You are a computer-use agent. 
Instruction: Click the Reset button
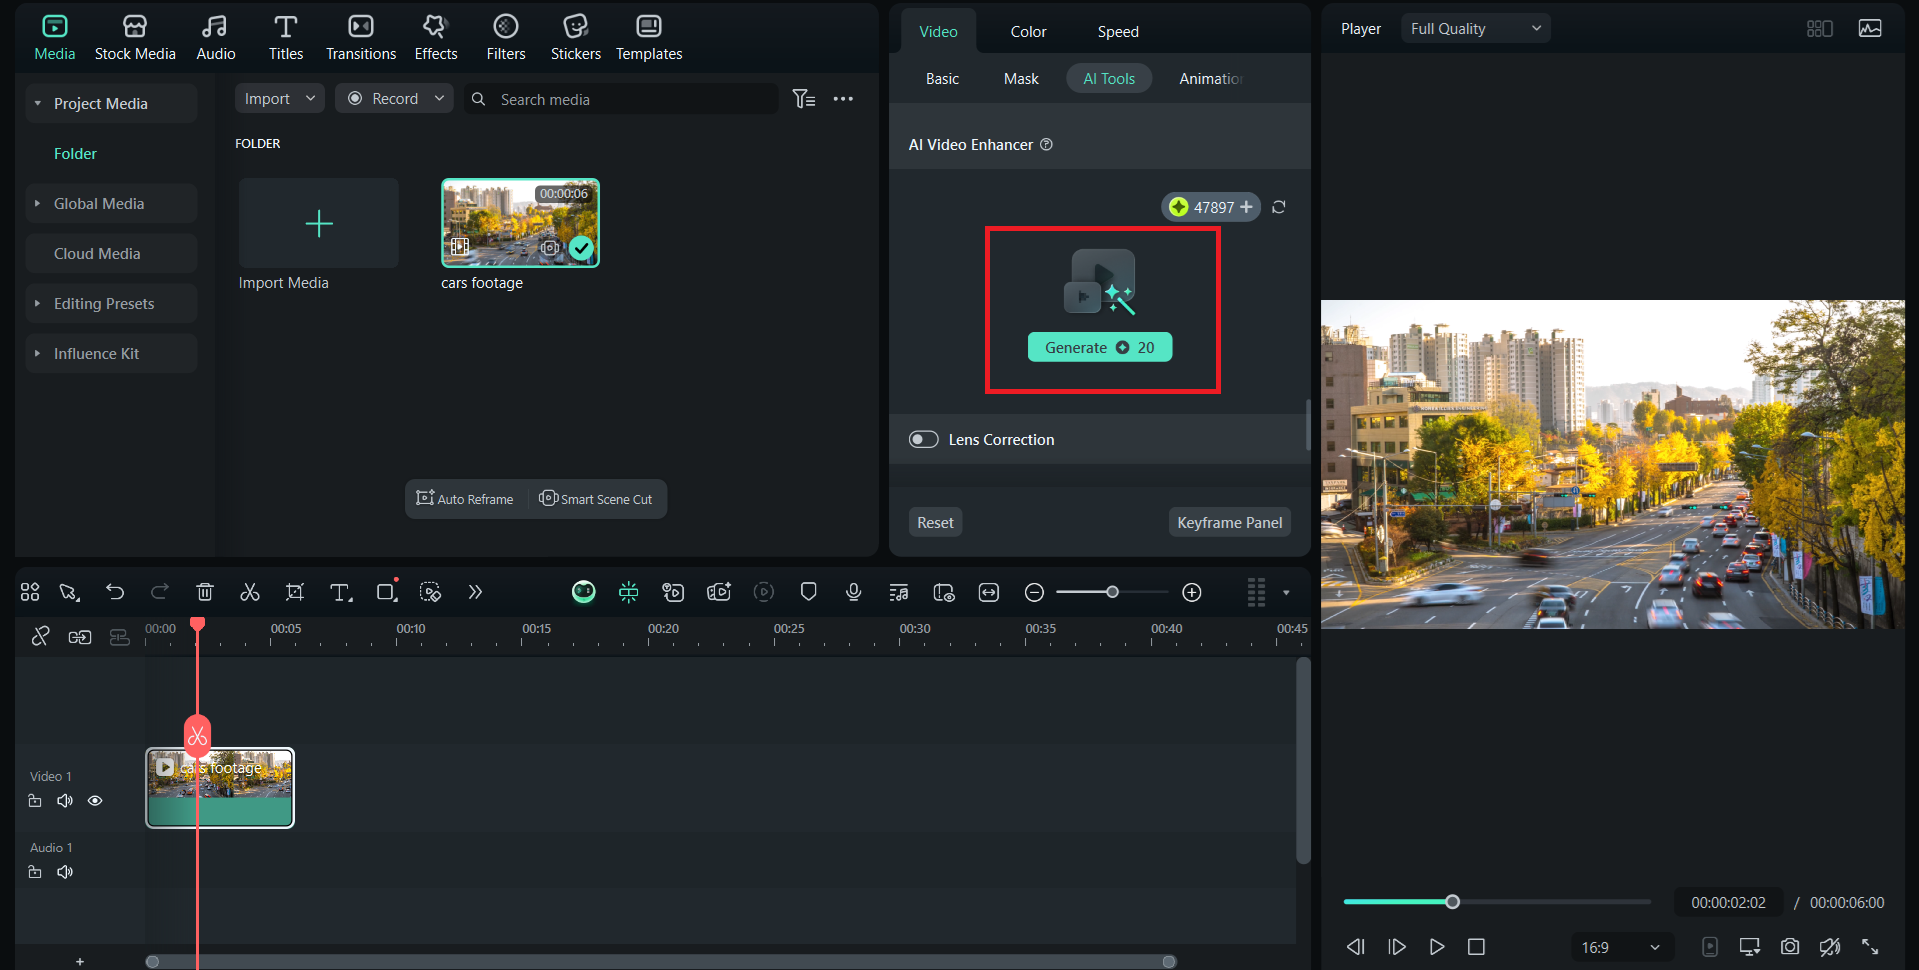pos(935,522)
